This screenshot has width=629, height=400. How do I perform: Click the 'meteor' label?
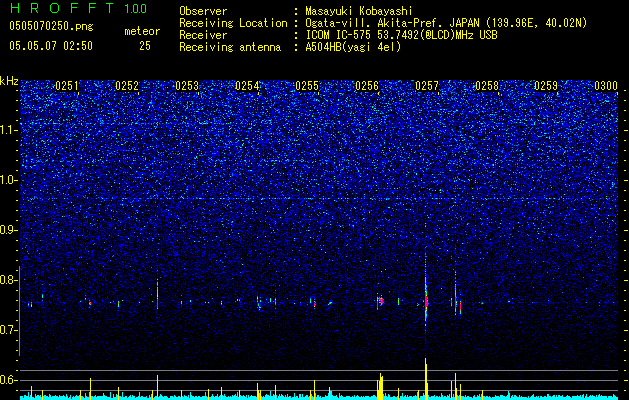[x=142, y=31]
